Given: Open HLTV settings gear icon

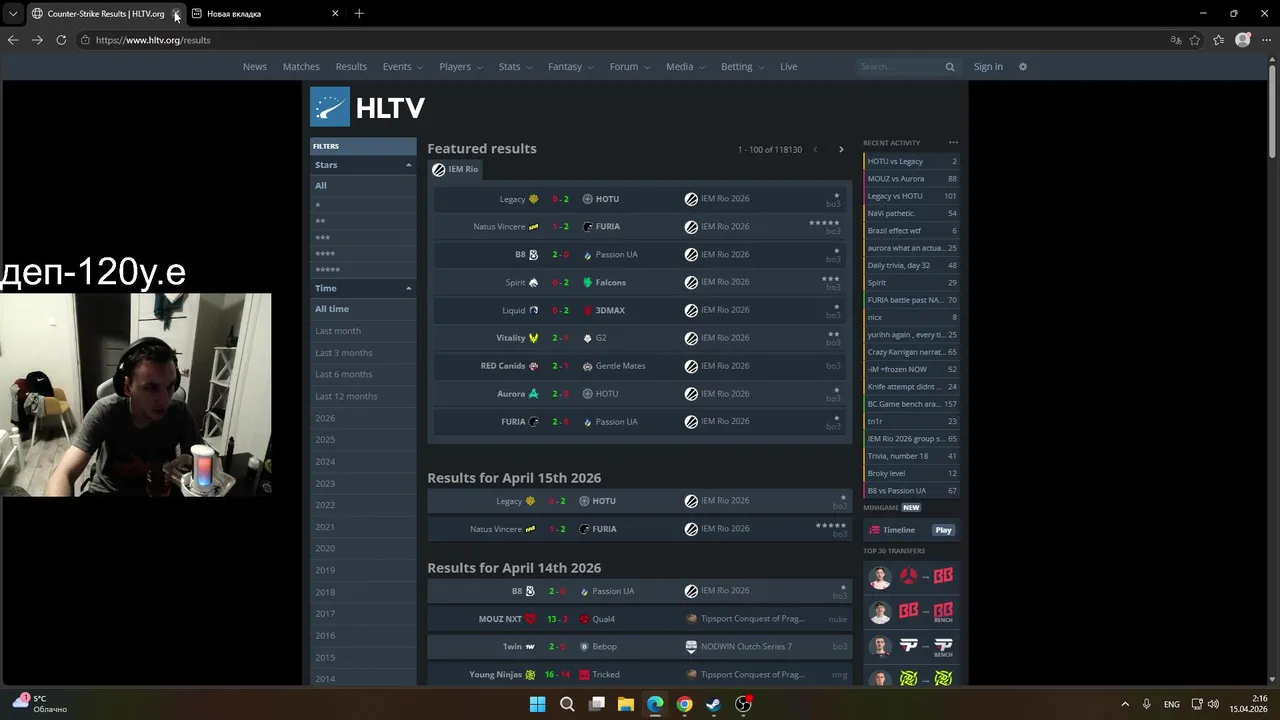Looking at the screenshot, I should 1022,67.
